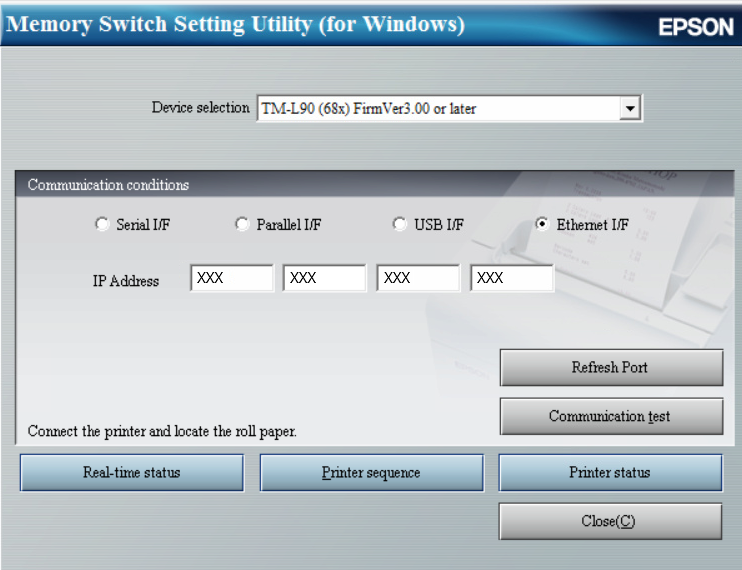
Task: Click the Memory Switch Setting Utility title
Action: (236, 25)
